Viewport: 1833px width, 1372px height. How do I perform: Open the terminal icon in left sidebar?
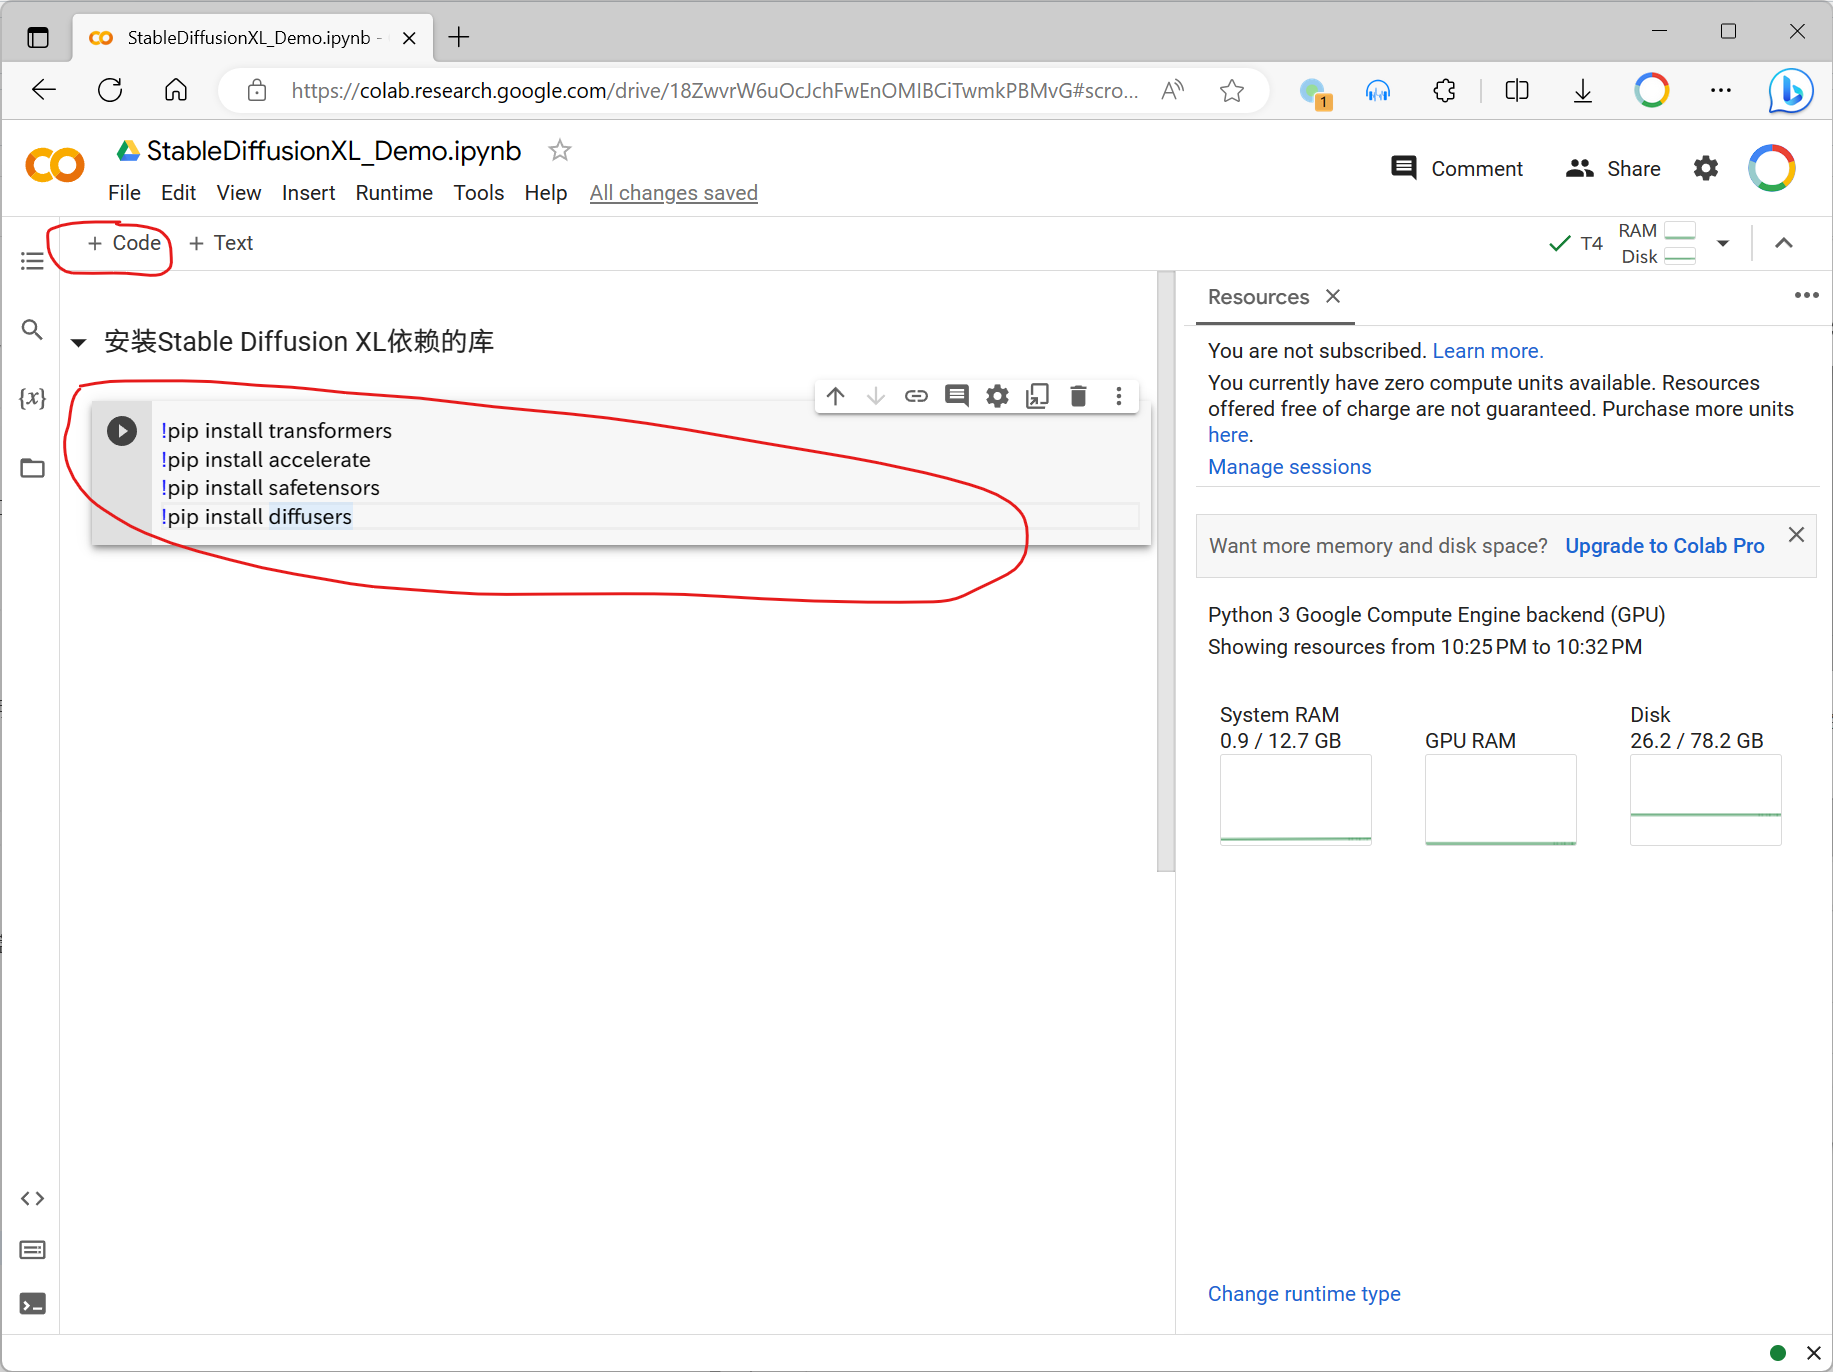(32, 1304)
